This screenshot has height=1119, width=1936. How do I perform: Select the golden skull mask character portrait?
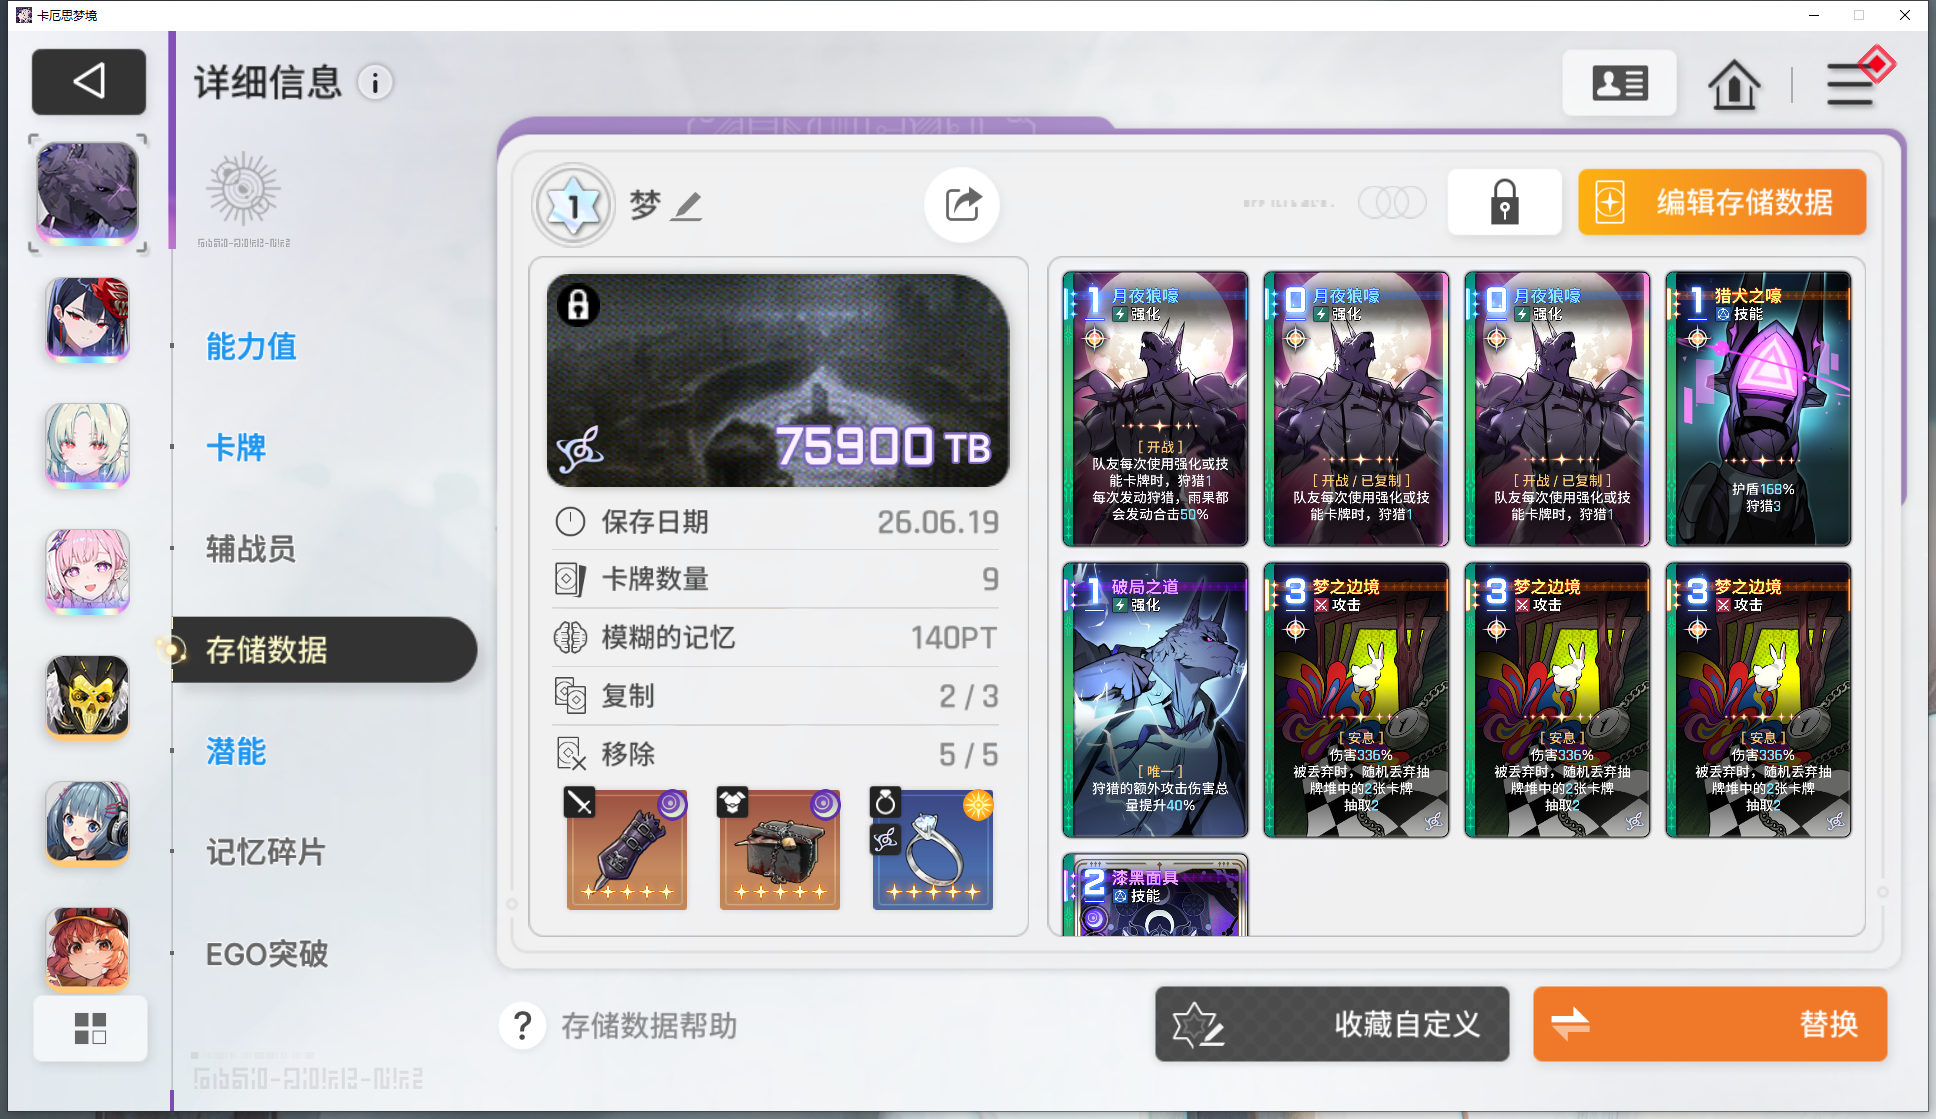pyautogui.click(x=88, y=698)
